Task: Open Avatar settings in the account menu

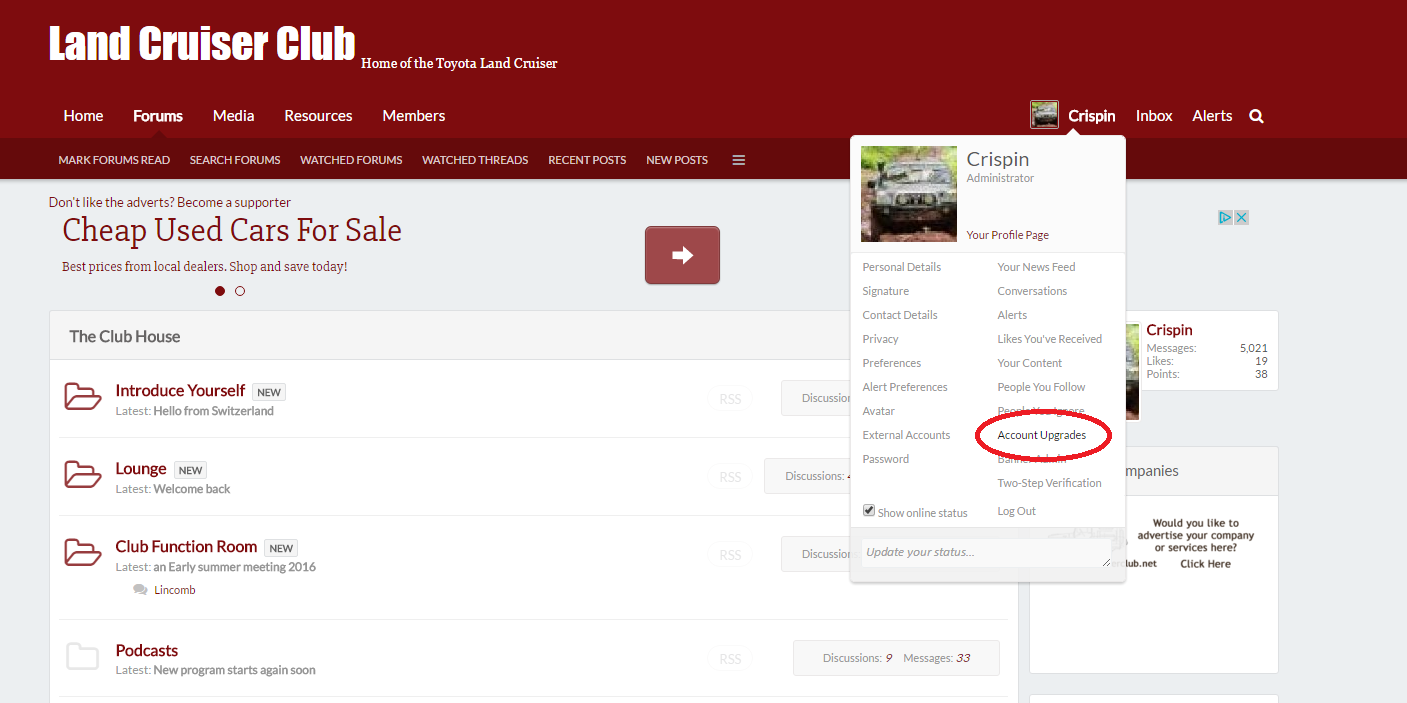Action: [879, 411]
